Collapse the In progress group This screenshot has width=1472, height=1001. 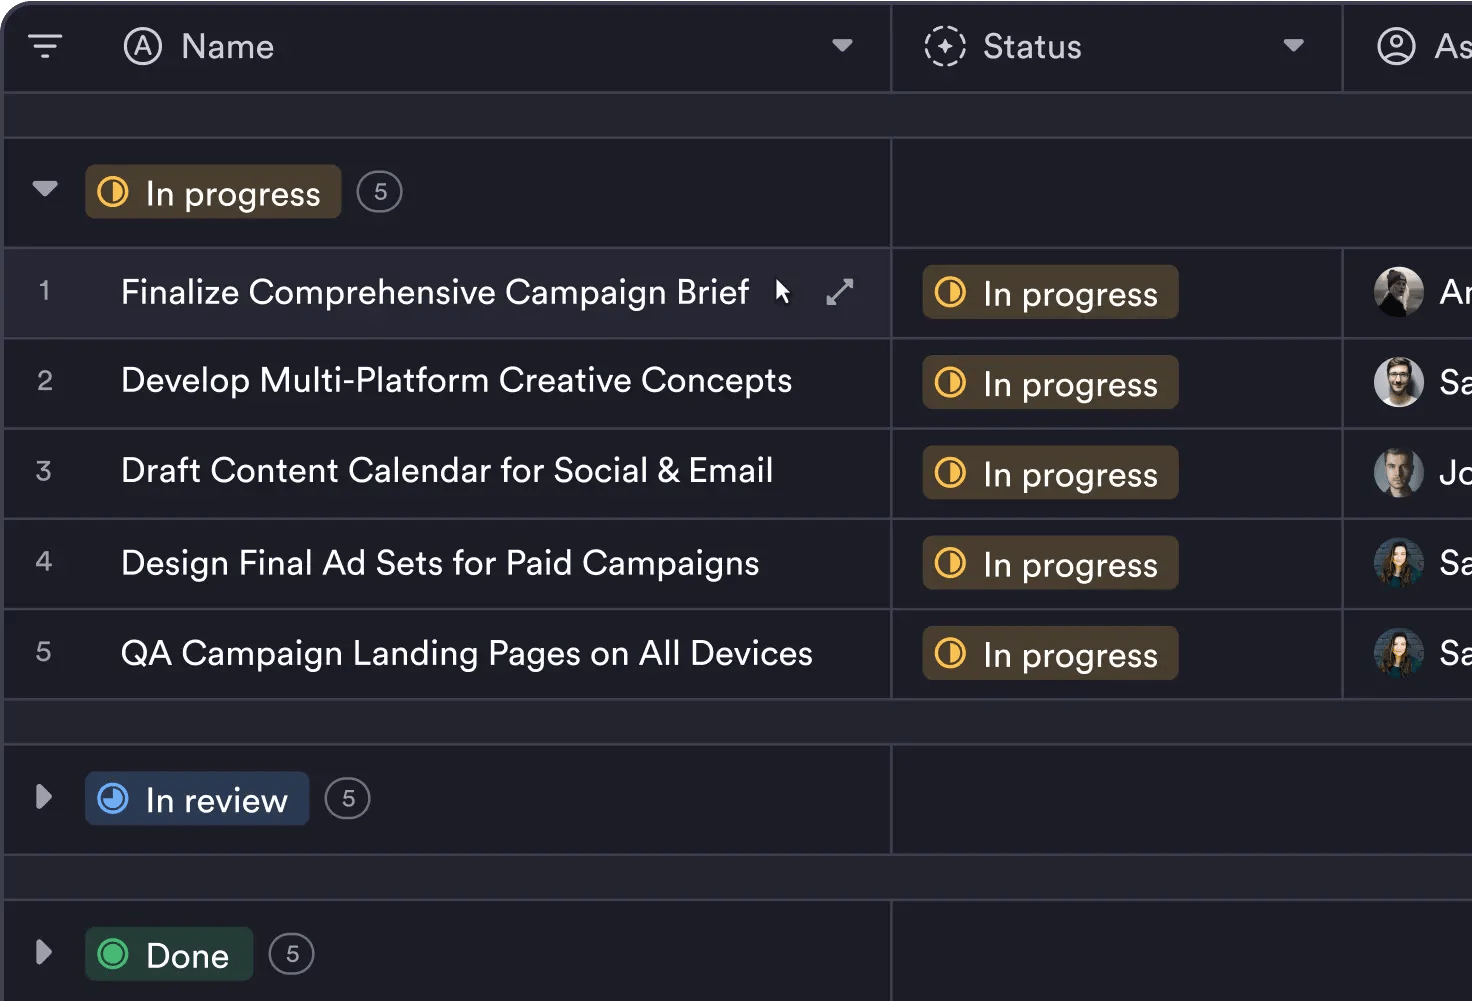pos(45,189)
